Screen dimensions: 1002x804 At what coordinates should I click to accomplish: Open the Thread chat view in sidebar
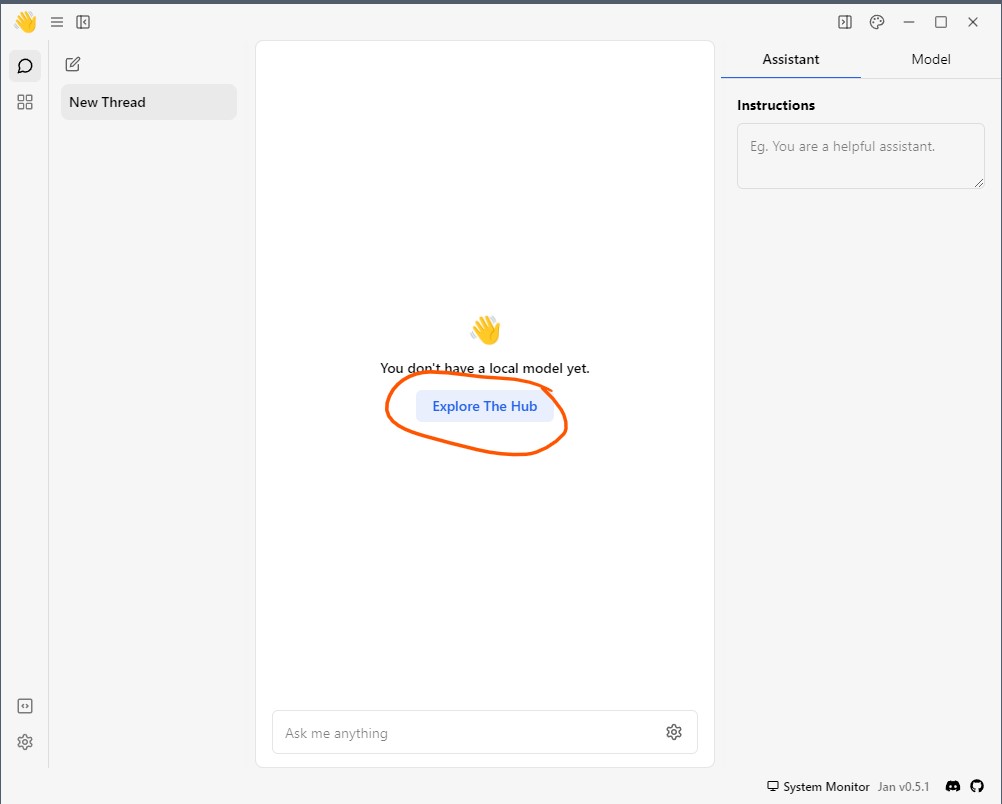click(x=25, y=66)
